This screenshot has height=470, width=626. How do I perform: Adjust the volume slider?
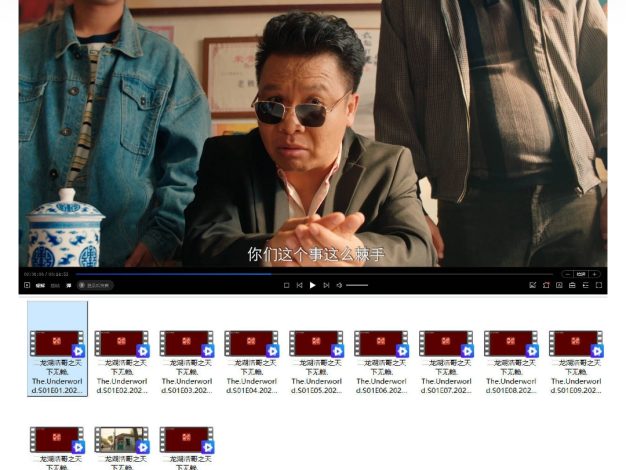click(357, 285)
